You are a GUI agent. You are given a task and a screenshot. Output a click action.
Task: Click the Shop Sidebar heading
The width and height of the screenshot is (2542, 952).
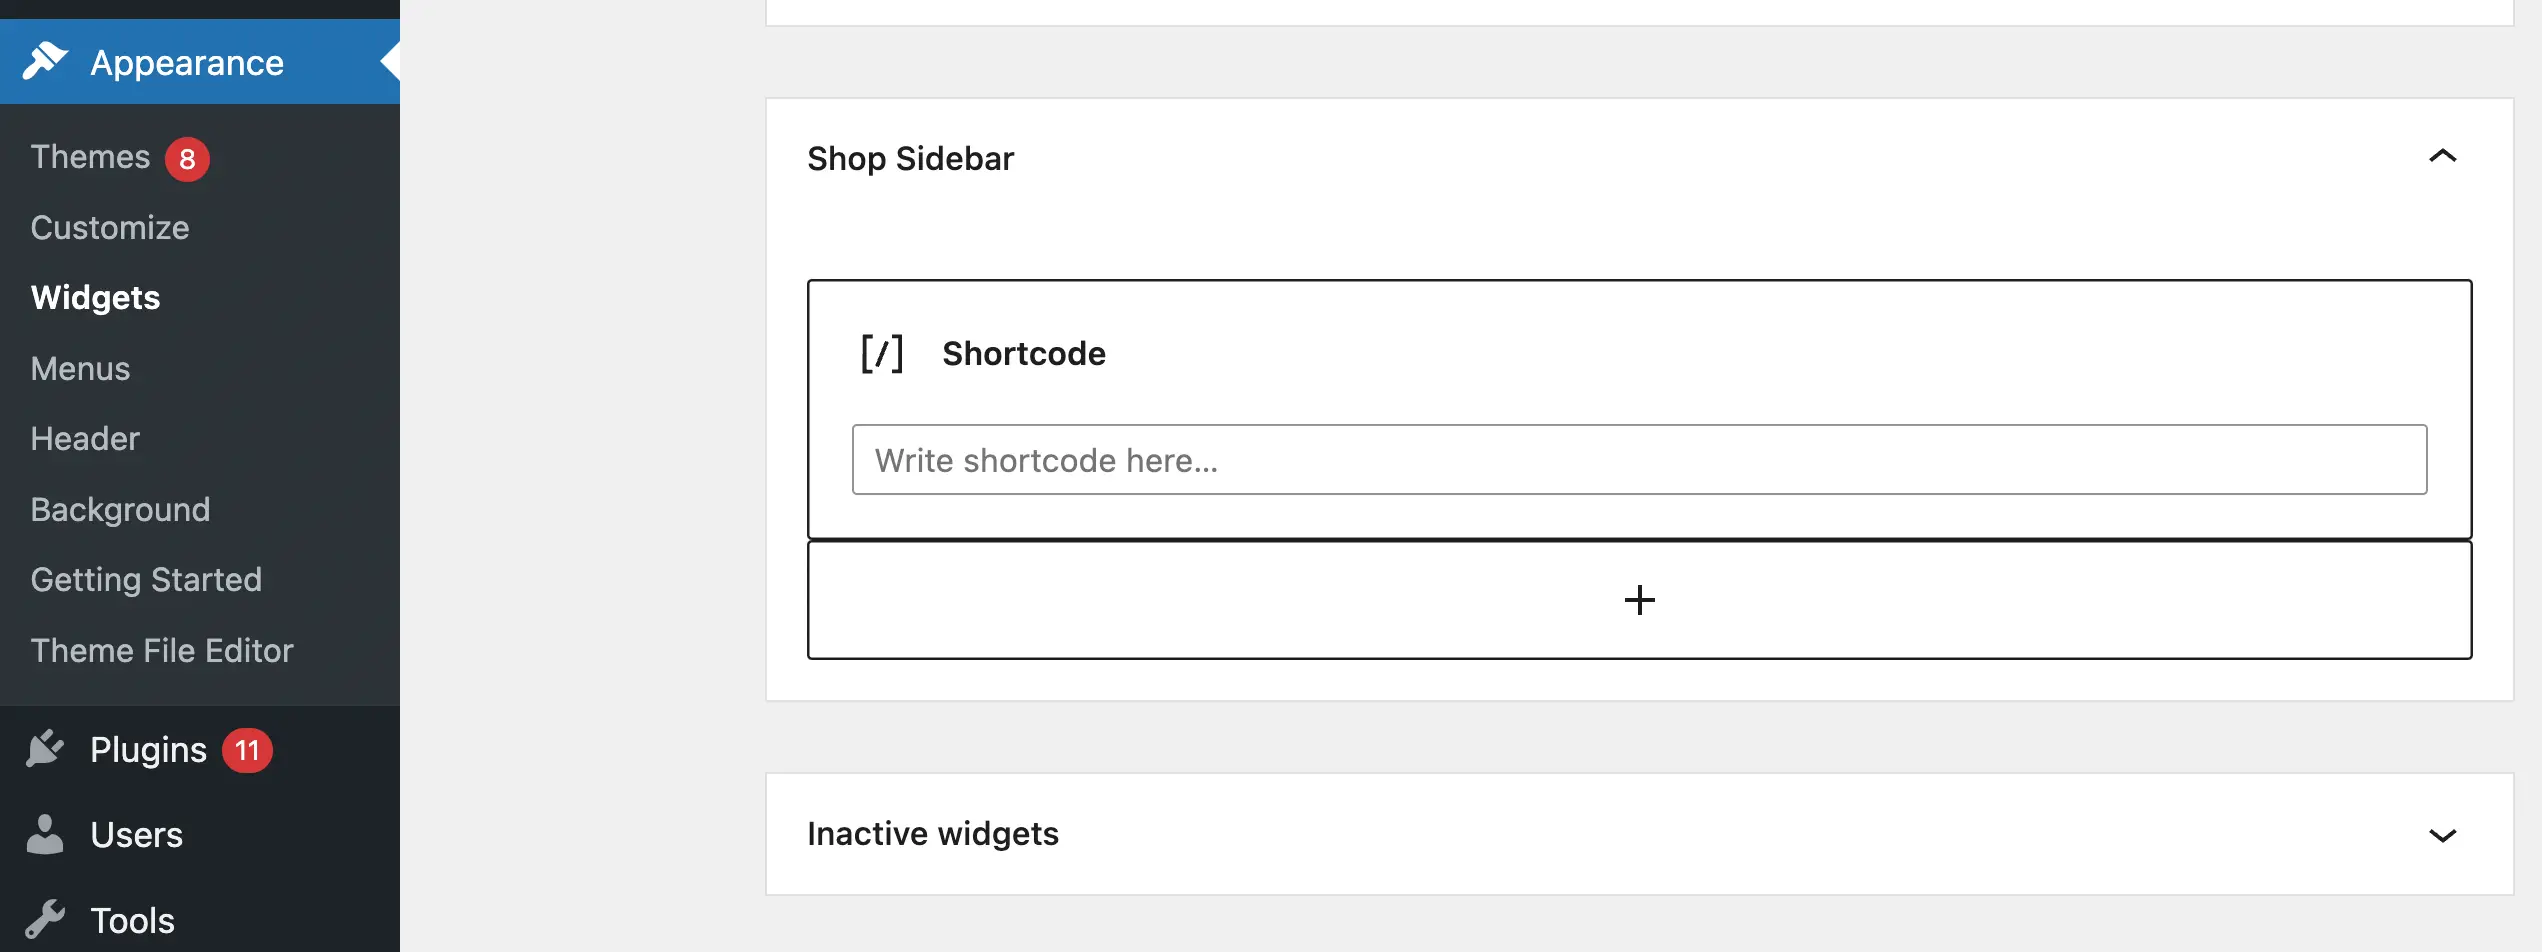[910, 159]
